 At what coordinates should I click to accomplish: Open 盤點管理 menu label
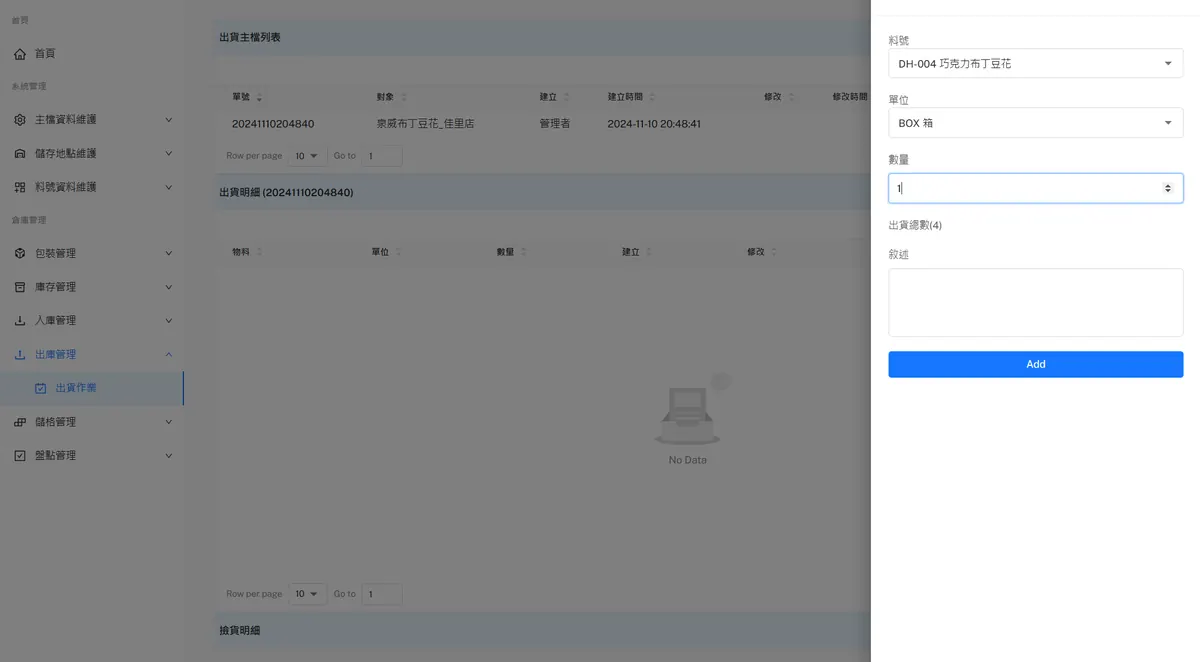56,456
